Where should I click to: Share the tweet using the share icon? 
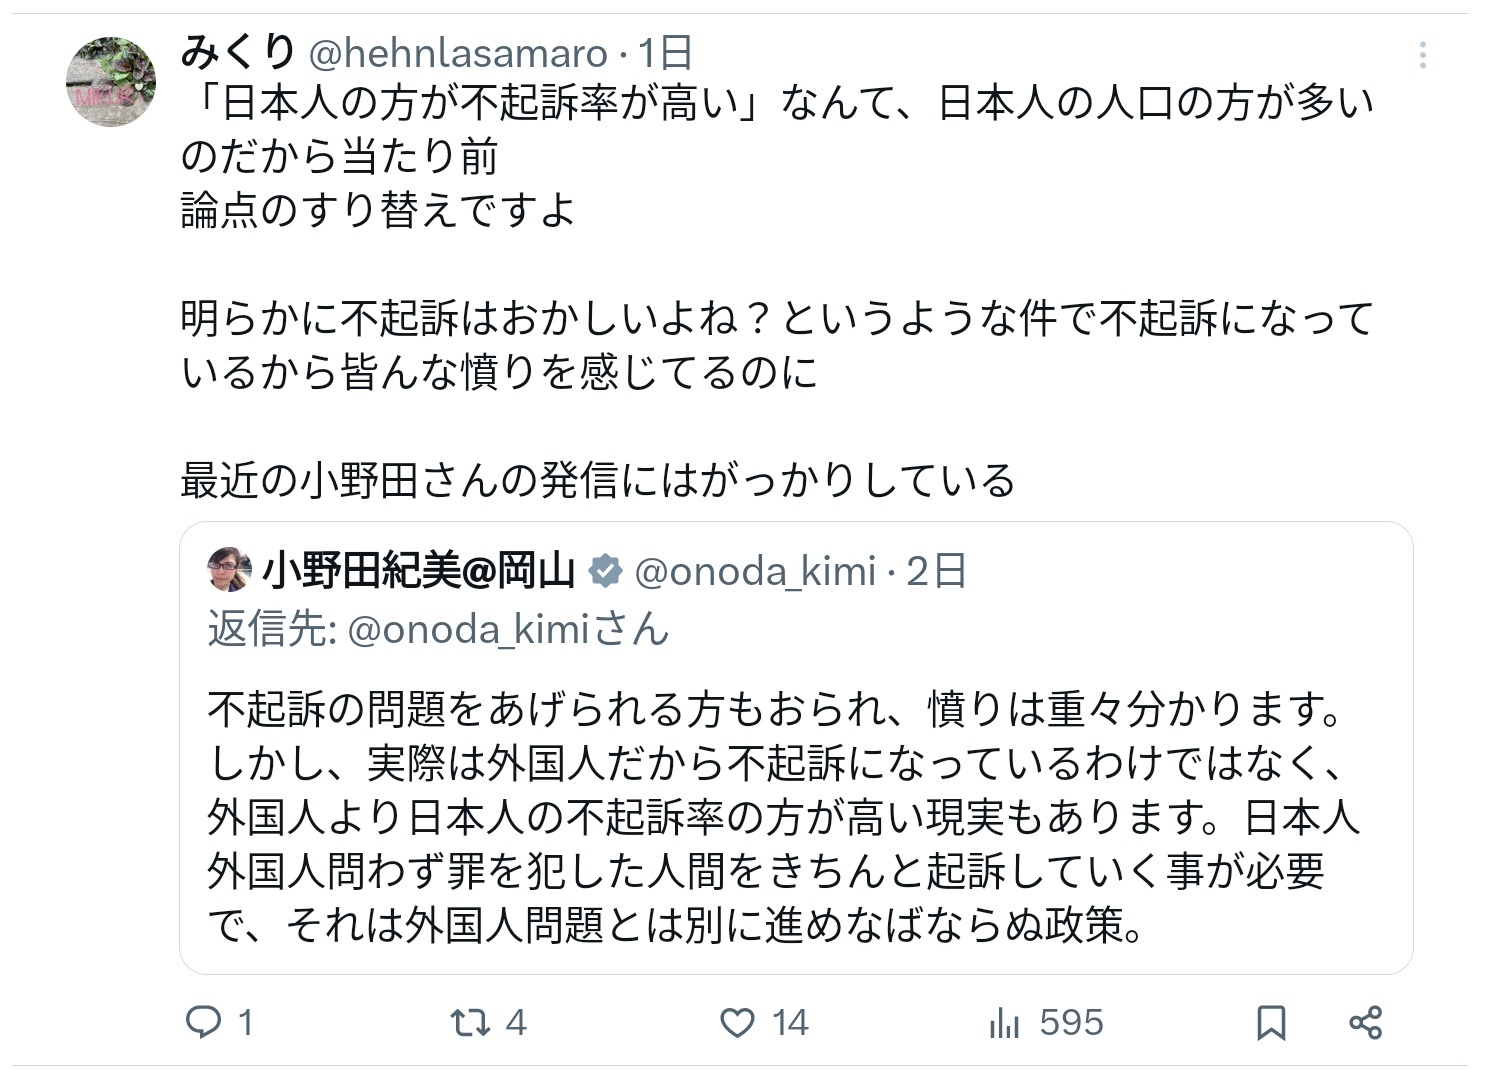[1365, 1022]
